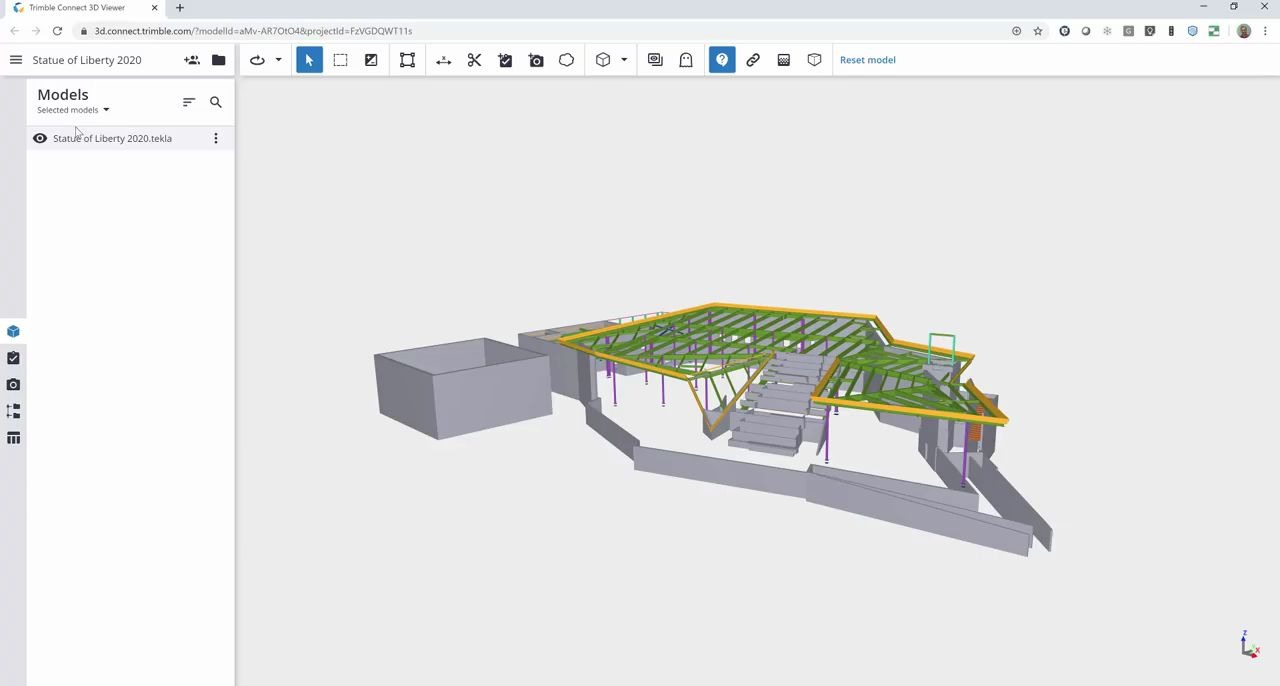Viewport: 1280px width, 686px height.
Task: Open the Selected models dropdown
Action: tap(72, 109)
